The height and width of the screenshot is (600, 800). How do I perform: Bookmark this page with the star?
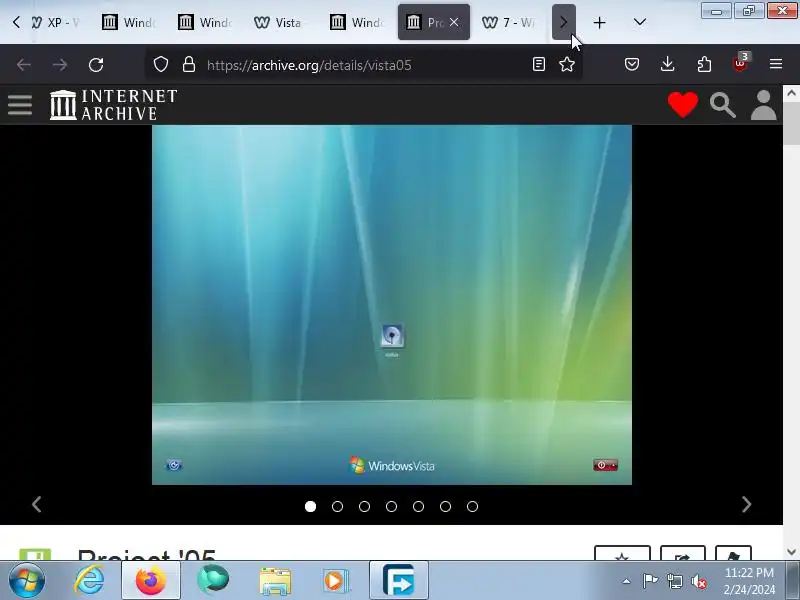coord(567,64)
